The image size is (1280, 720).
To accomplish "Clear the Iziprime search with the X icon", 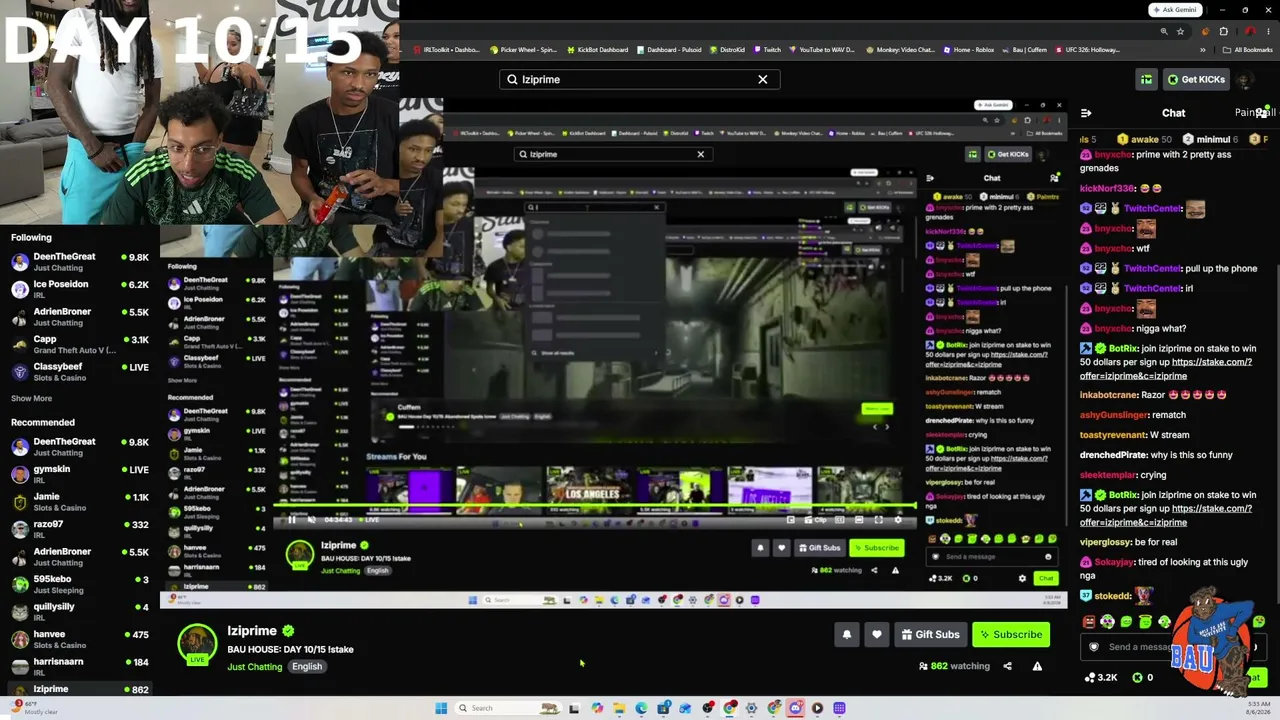I will [763, 79].
